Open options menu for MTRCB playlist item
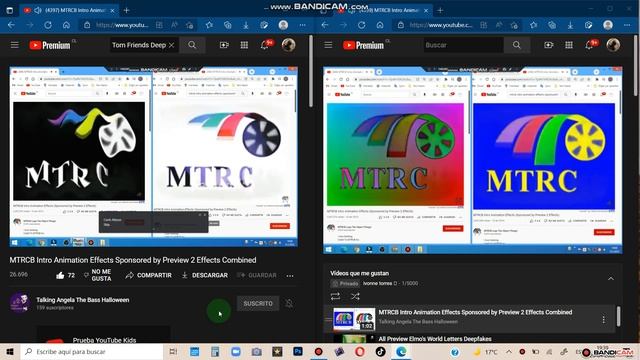Viewport: 640px width, 360px height. (x=604, y=319)
